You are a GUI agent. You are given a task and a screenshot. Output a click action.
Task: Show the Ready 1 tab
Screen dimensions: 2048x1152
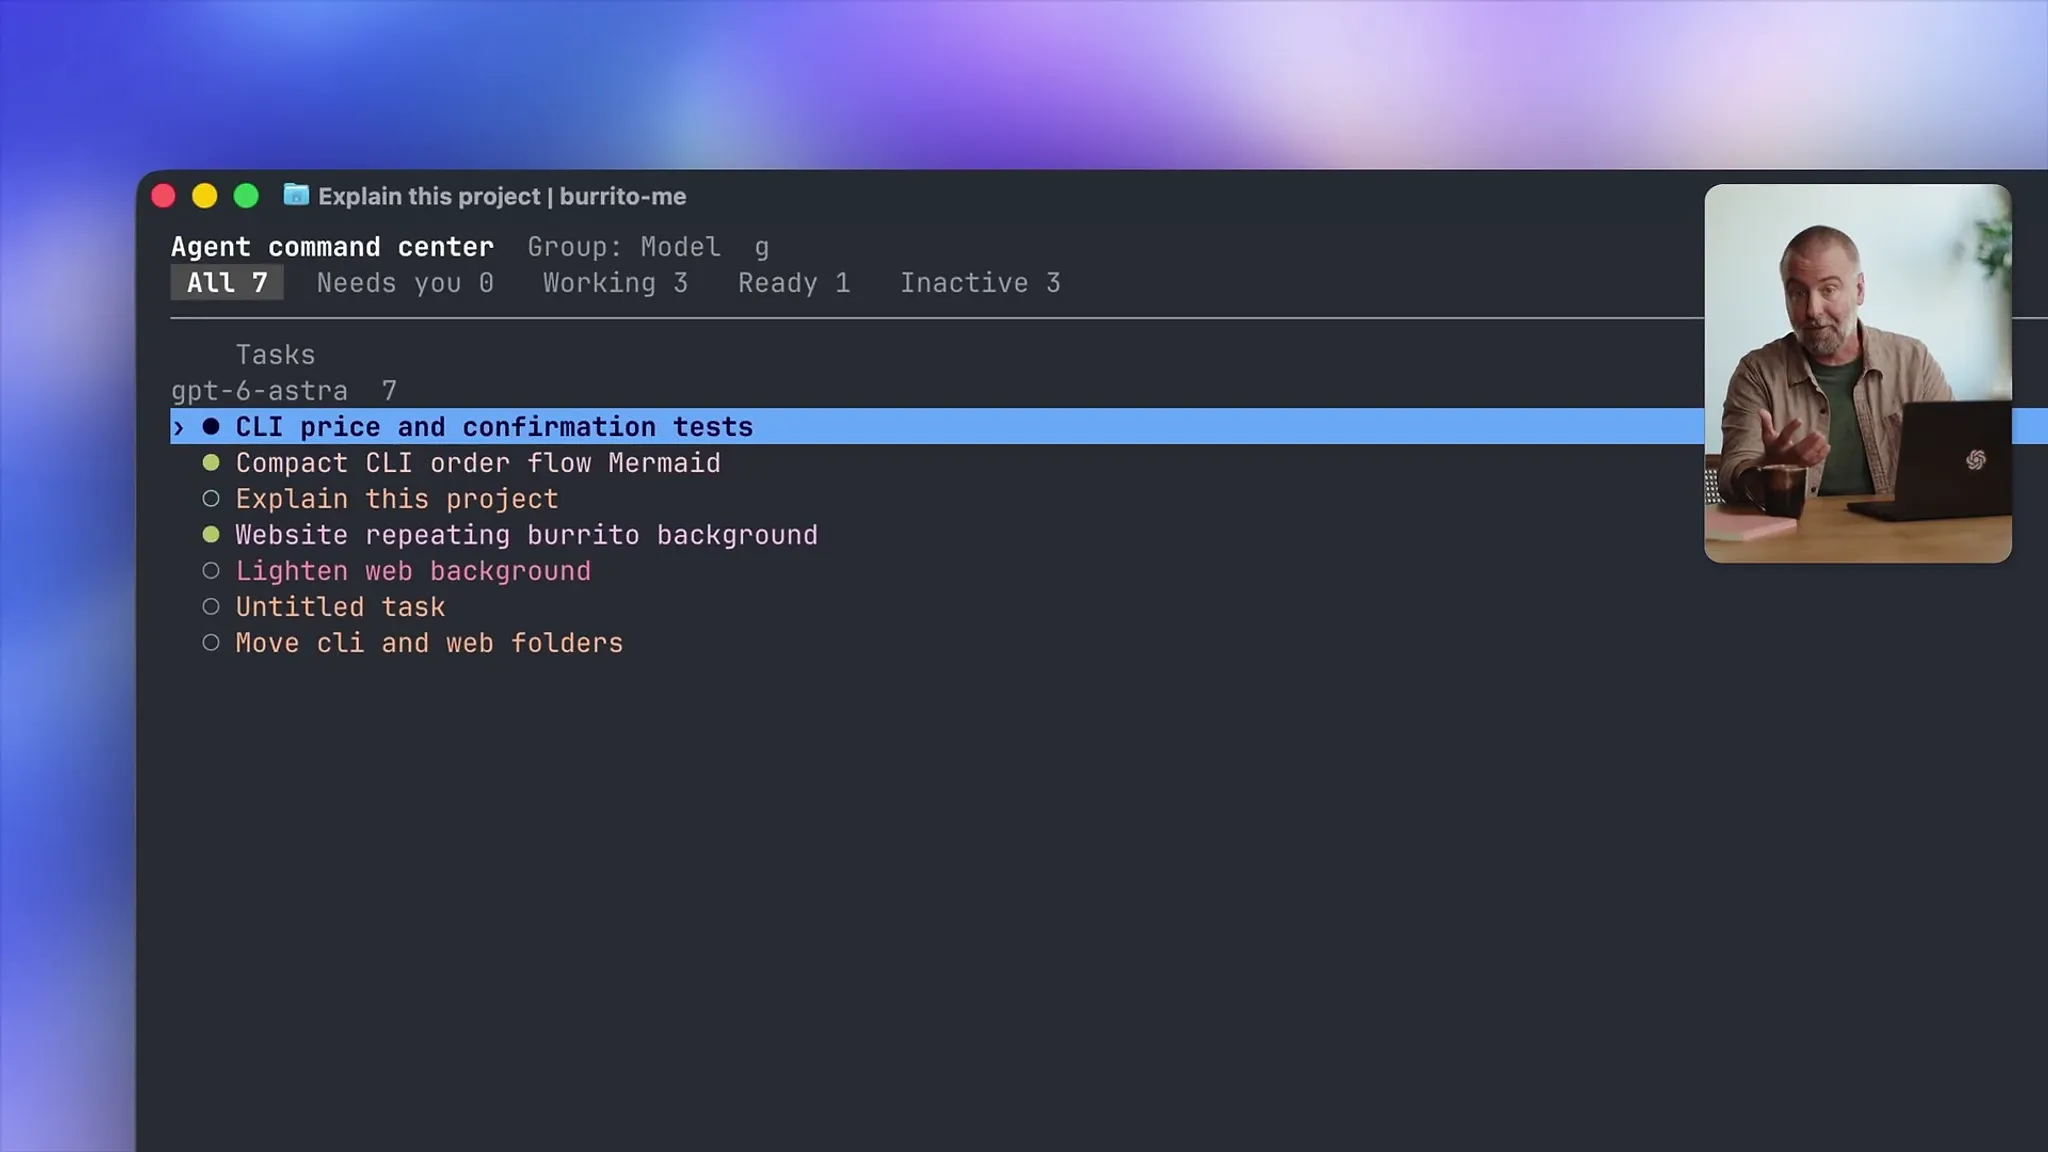pyautogui.click(x=794, y=283)
